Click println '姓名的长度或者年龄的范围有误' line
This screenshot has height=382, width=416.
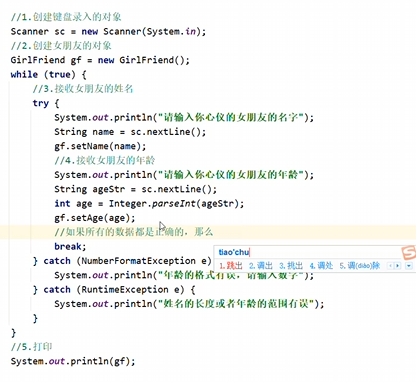tap(189, 304)
